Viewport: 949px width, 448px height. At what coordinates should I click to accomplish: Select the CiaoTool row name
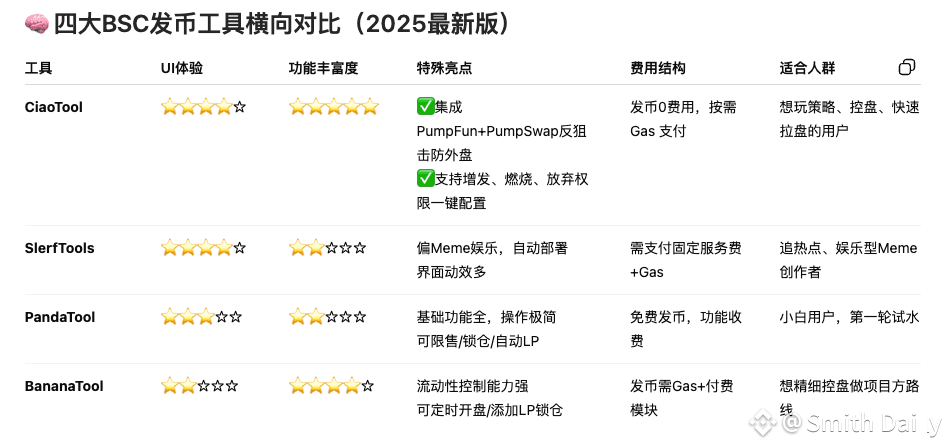56,107
